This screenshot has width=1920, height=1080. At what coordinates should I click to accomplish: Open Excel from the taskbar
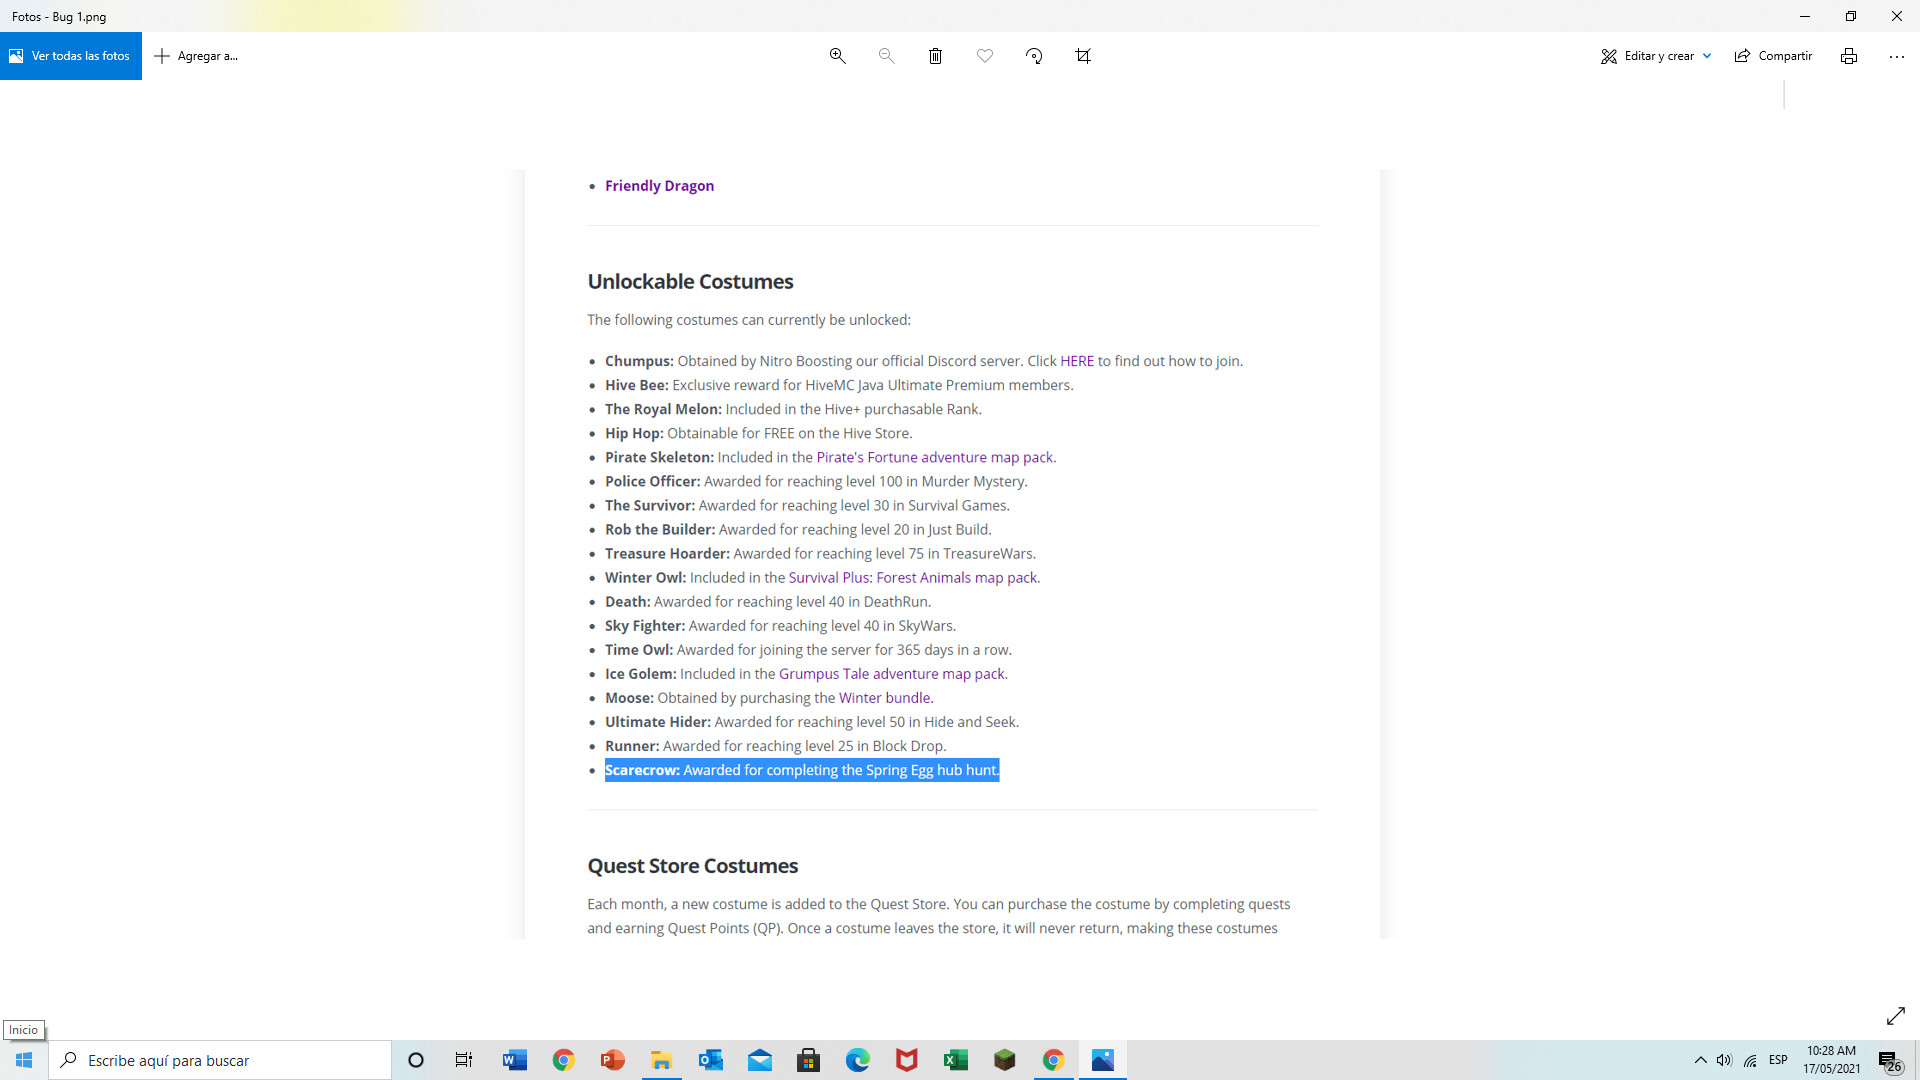[956, 1060]
